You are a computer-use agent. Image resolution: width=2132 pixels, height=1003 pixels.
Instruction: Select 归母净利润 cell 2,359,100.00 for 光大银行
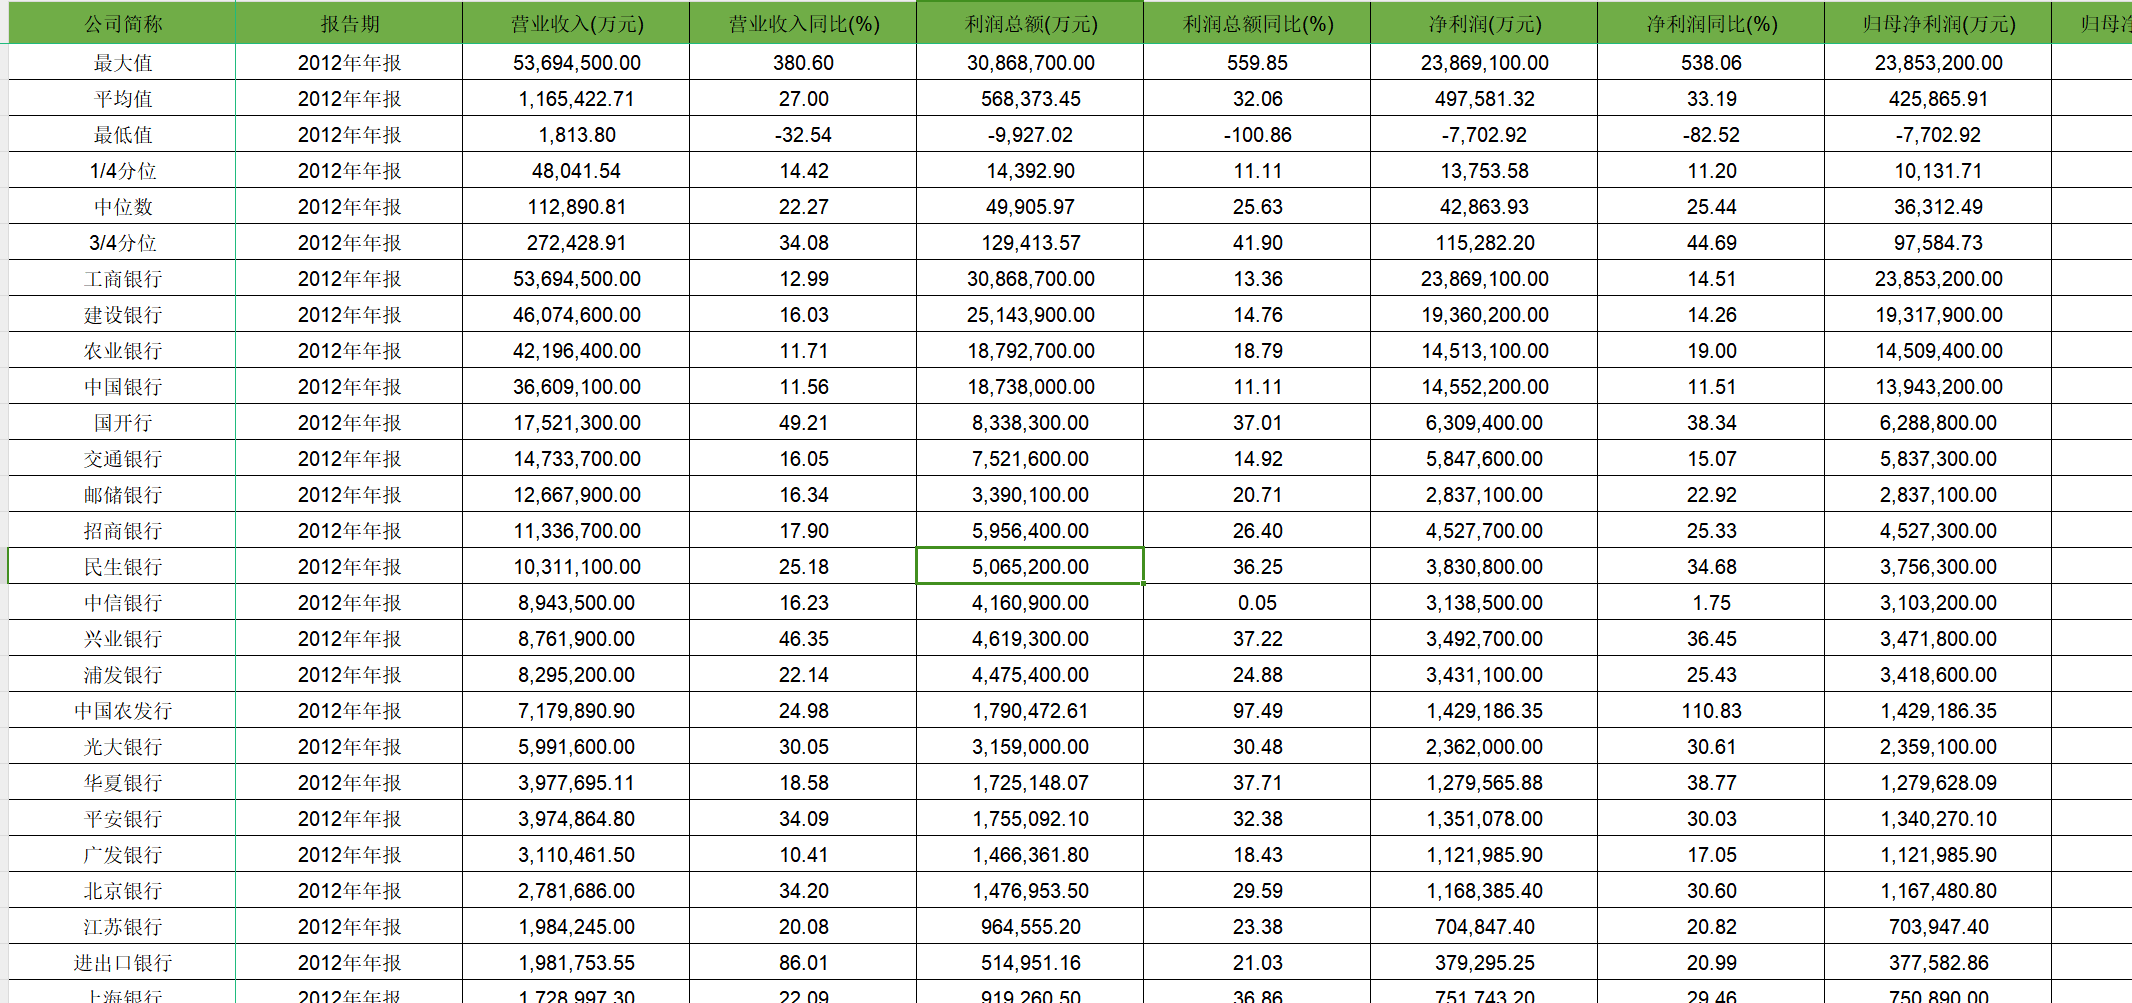pyautogui.click(x=1938, y=746)
